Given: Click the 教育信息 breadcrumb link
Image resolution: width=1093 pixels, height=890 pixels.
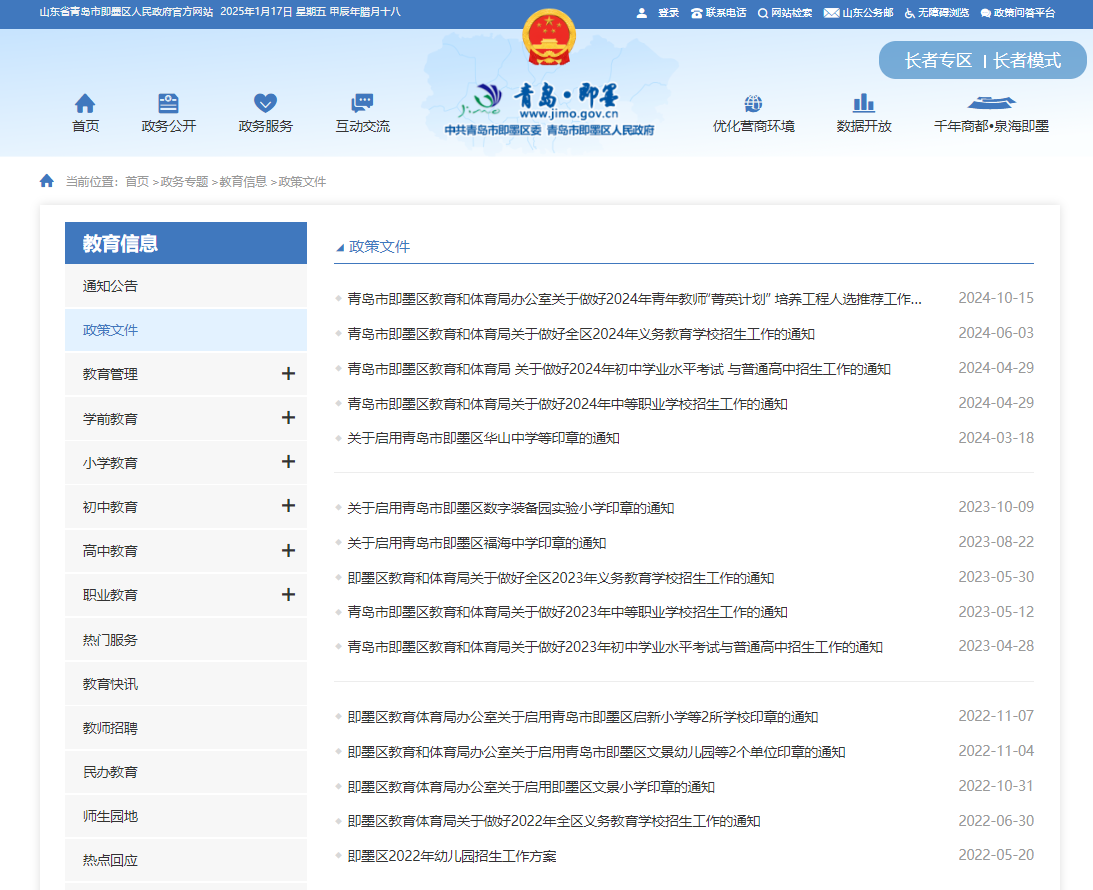Looking at the screenshot, I should (x=243, y=181).
